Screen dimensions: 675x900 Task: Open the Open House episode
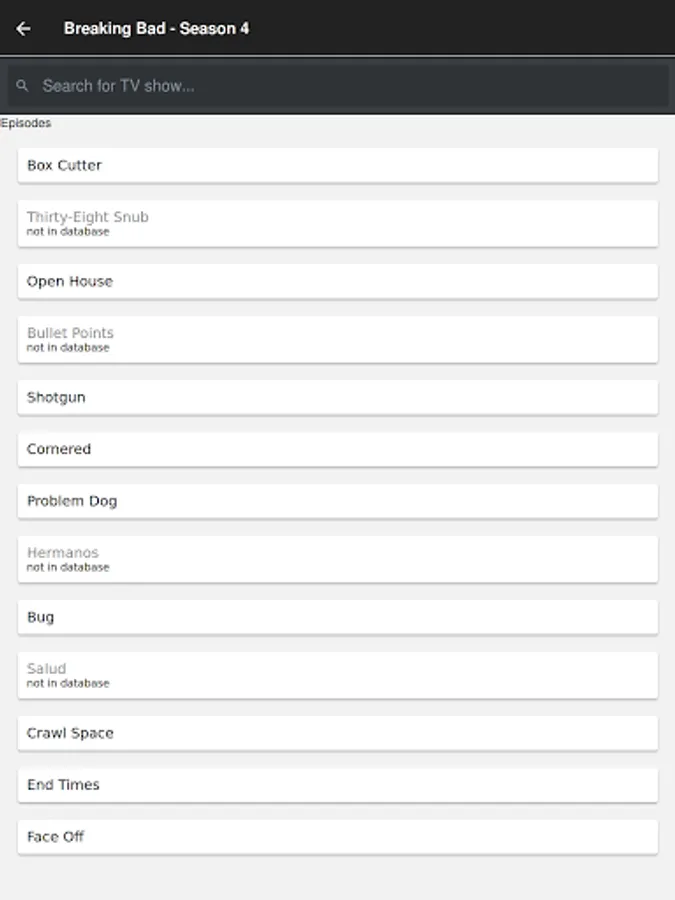[x=337, y=281]
